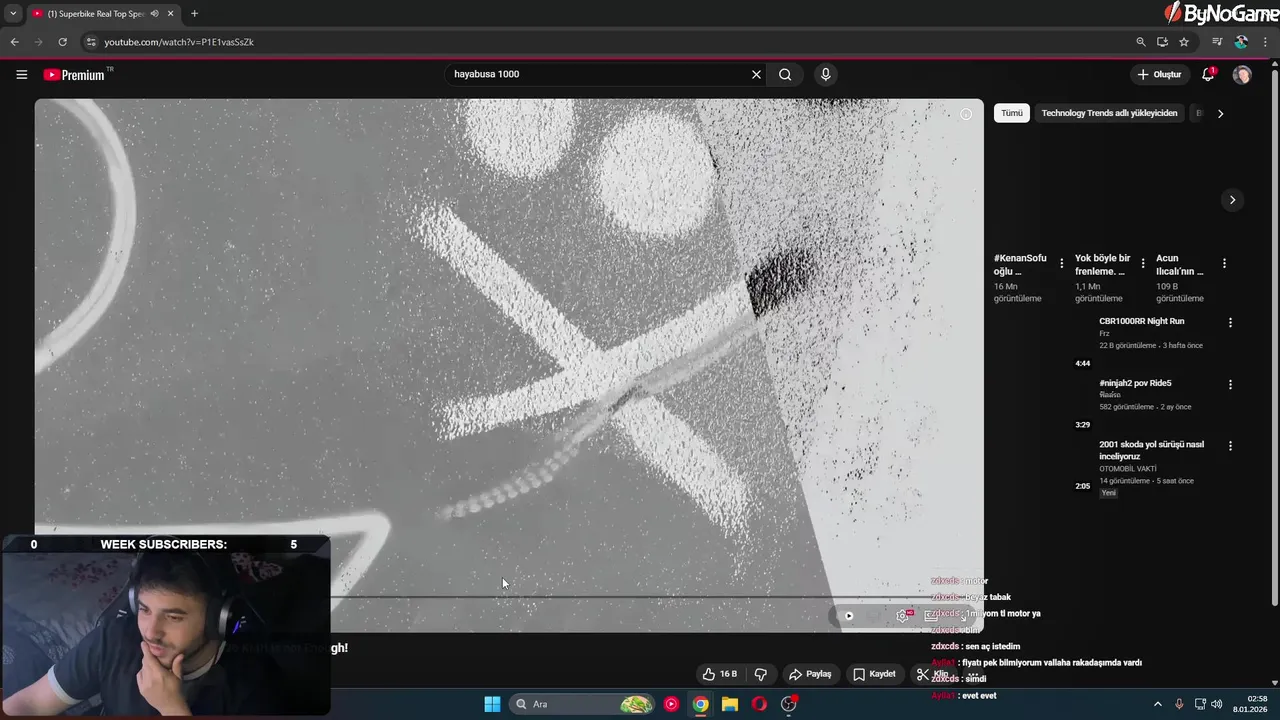The height and width of the screenshot is (720, 1280).
Task: Select the youtube.com URL in address bar
Action: [x=179, y=42]
